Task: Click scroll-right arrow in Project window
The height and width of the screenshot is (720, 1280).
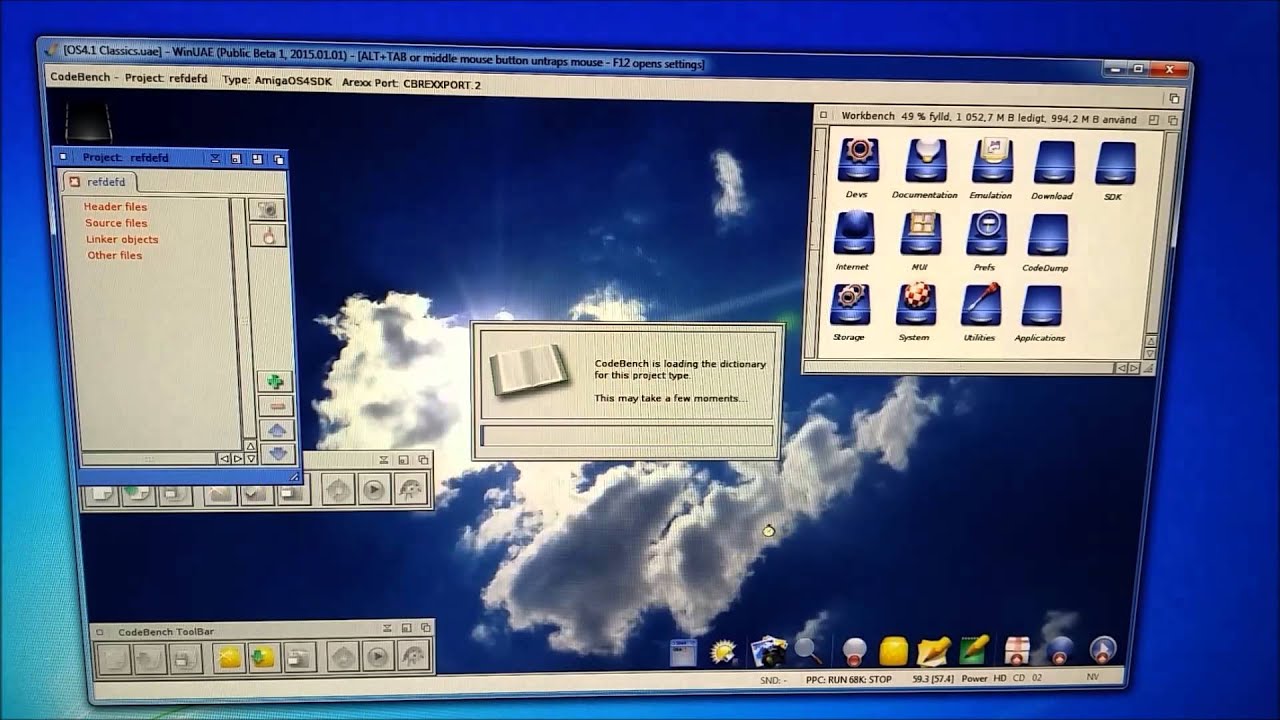Action: [237, 459]
